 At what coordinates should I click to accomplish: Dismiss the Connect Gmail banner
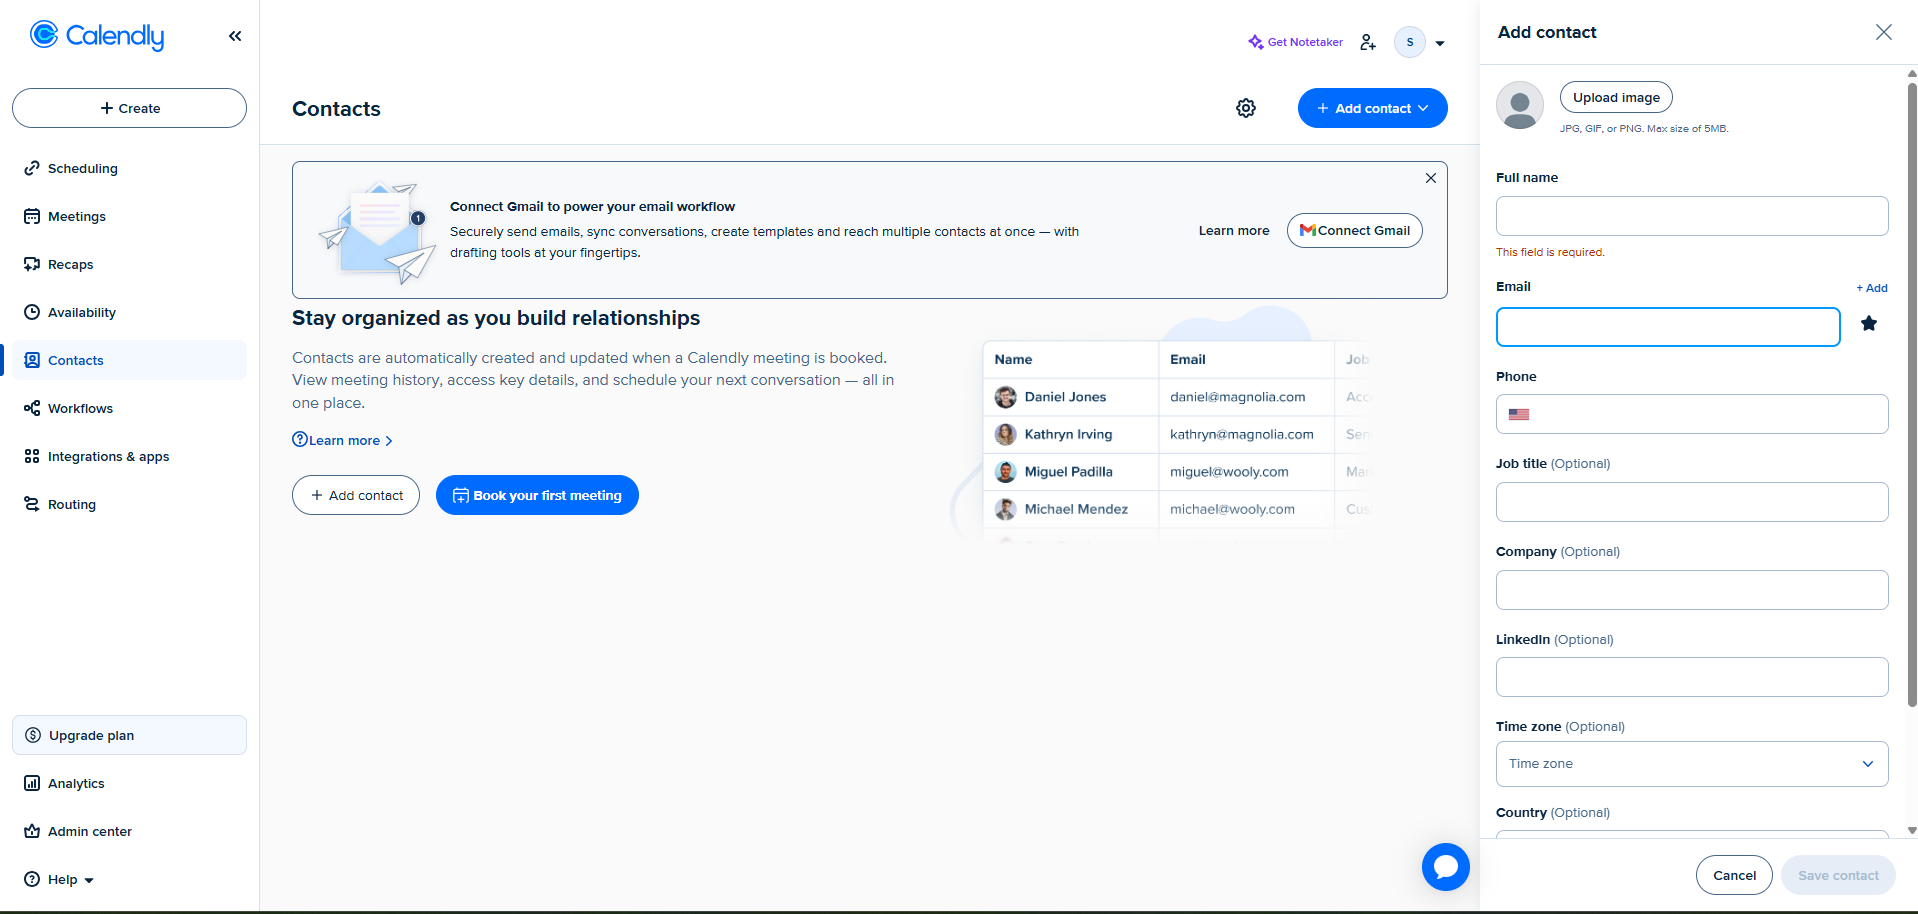tap(1431, 178)
